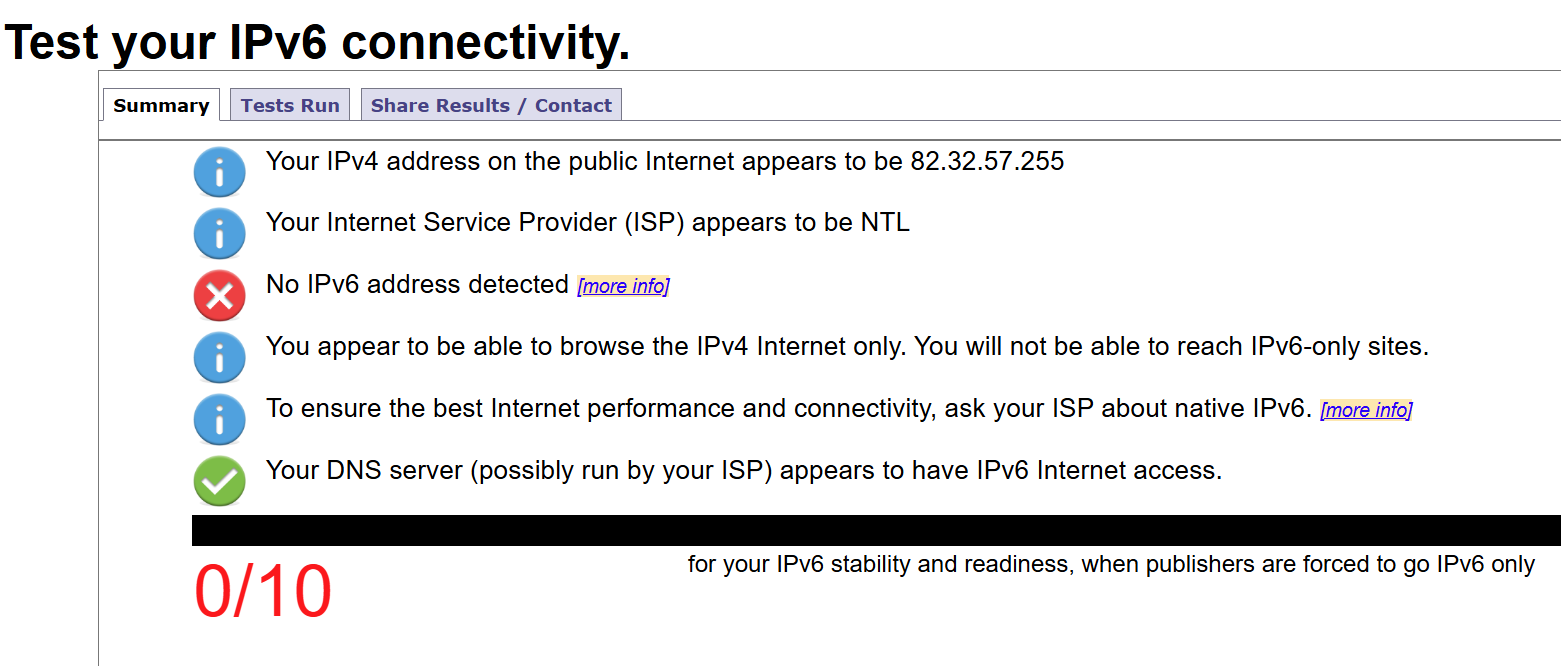Screen dimensions: 1561x666
Task: Open more info link after No IPv6 detected
Action: point(623,286)
